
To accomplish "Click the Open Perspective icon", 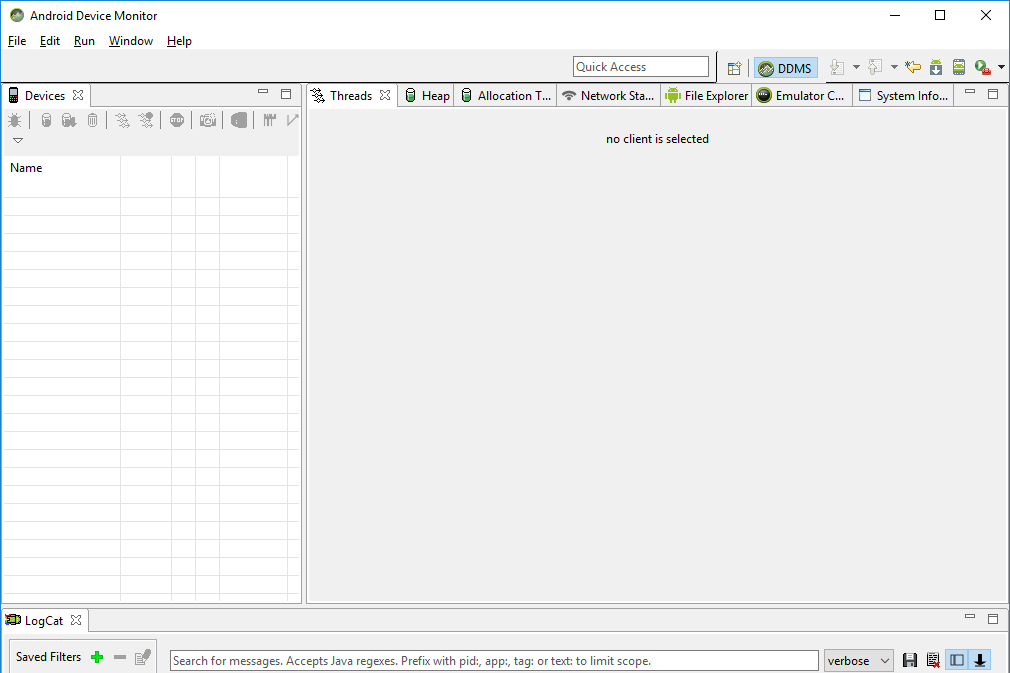I will coord(734,68).
